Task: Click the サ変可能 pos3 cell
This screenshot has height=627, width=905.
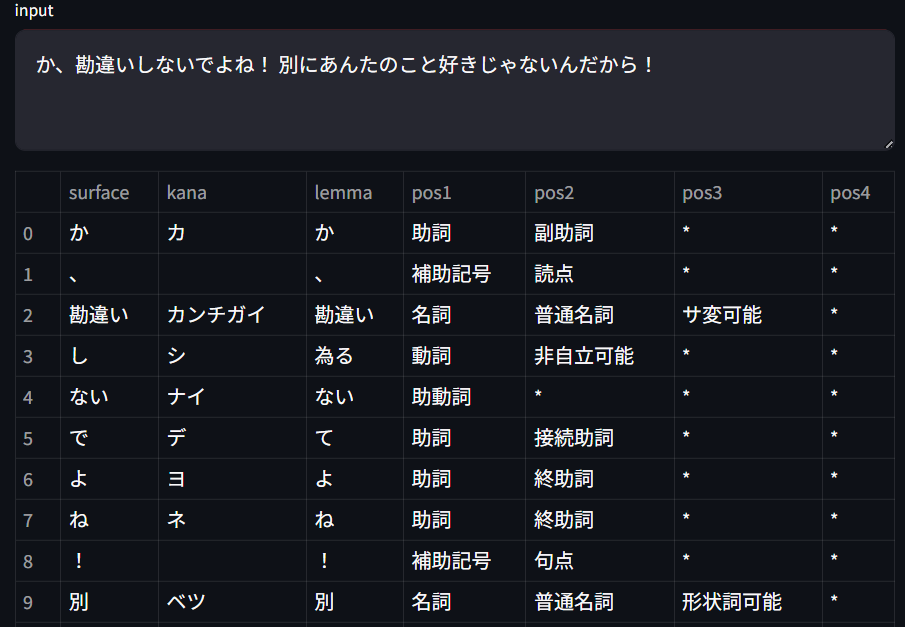Action: 749,315
